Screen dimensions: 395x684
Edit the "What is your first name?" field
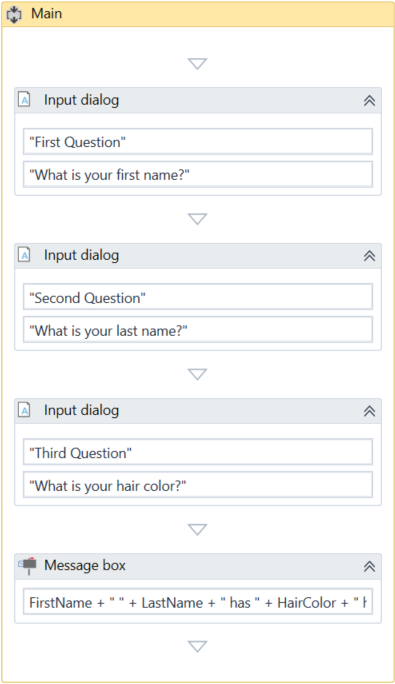[198, 174]
